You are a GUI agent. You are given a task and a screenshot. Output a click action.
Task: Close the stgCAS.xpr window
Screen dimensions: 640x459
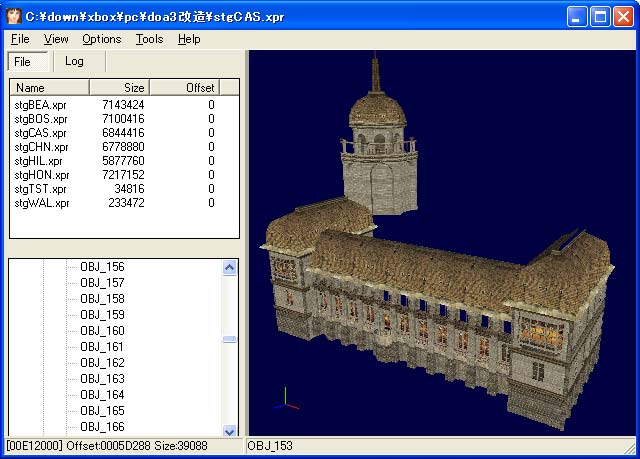[x=623, y=17]
